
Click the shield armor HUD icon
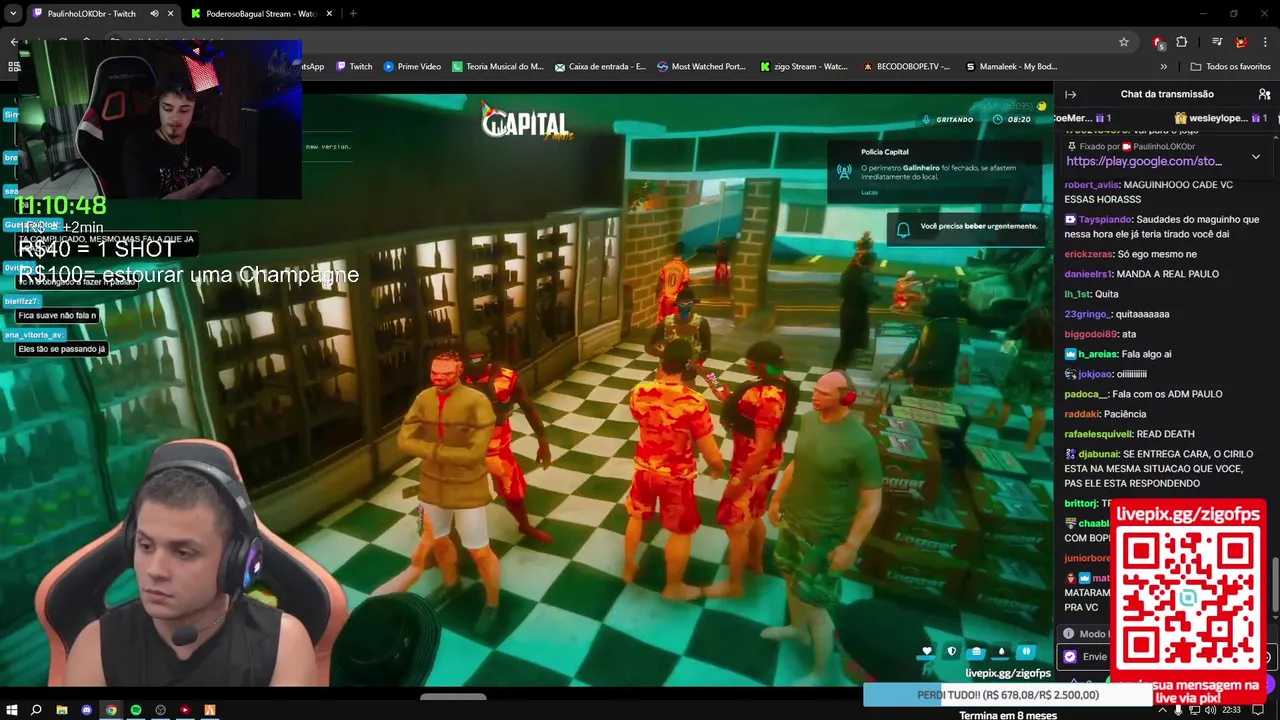(951, 651)
